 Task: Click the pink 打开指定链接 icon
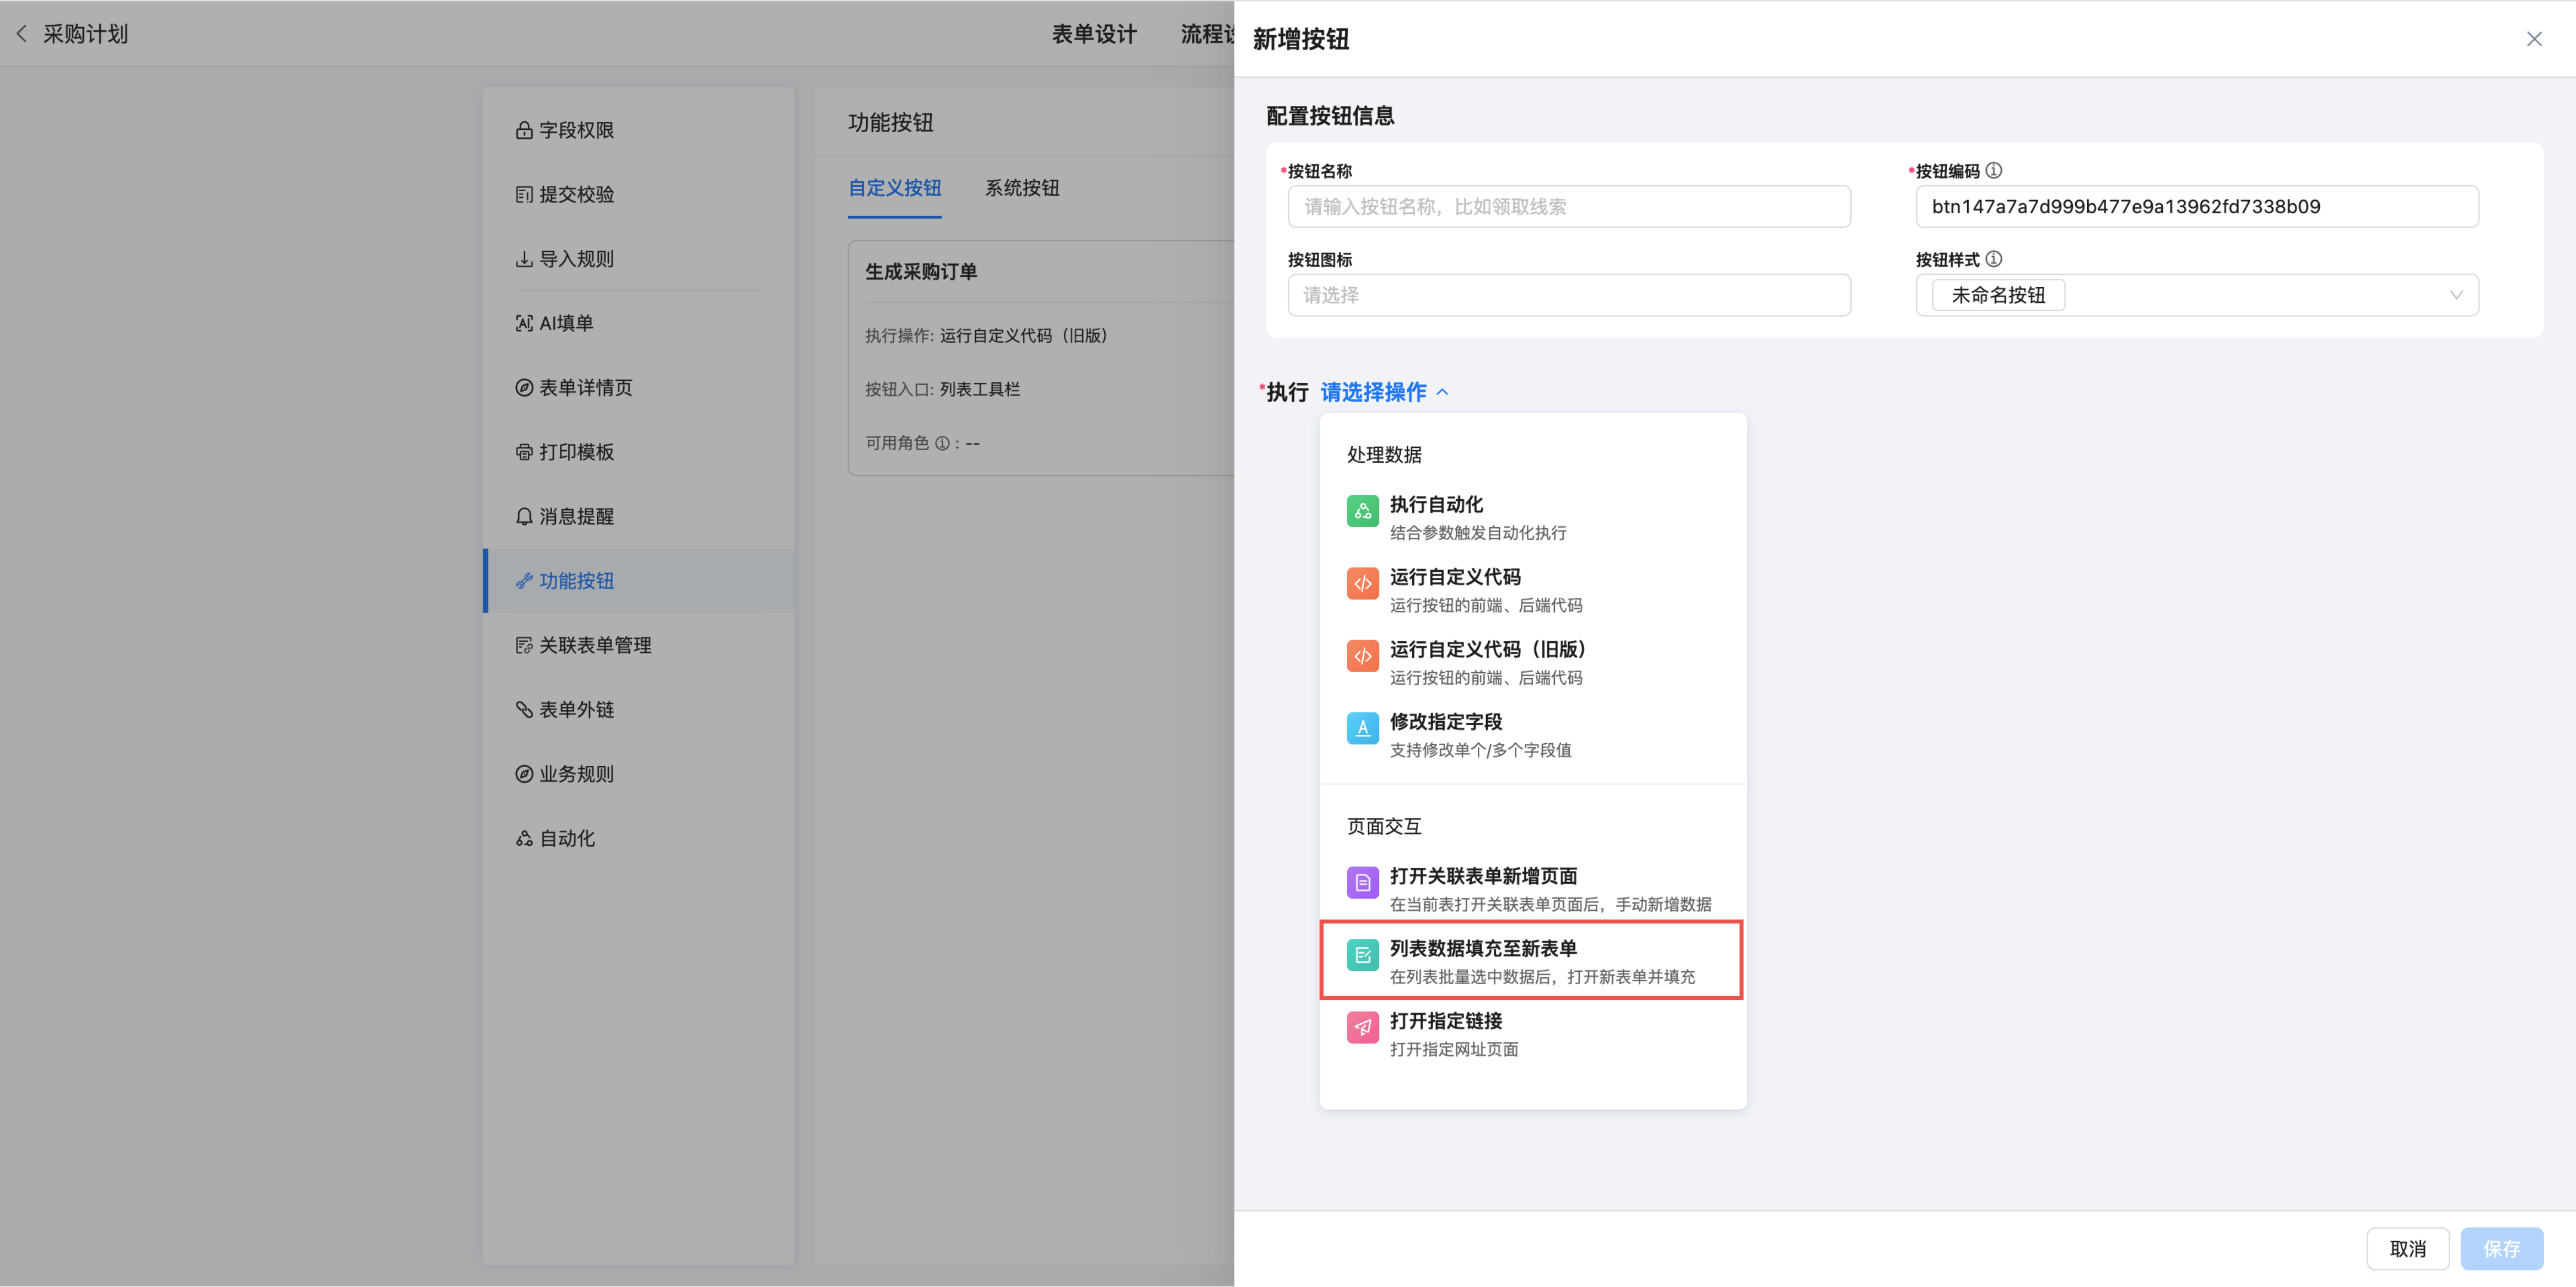click(x=1362, y=1027)
